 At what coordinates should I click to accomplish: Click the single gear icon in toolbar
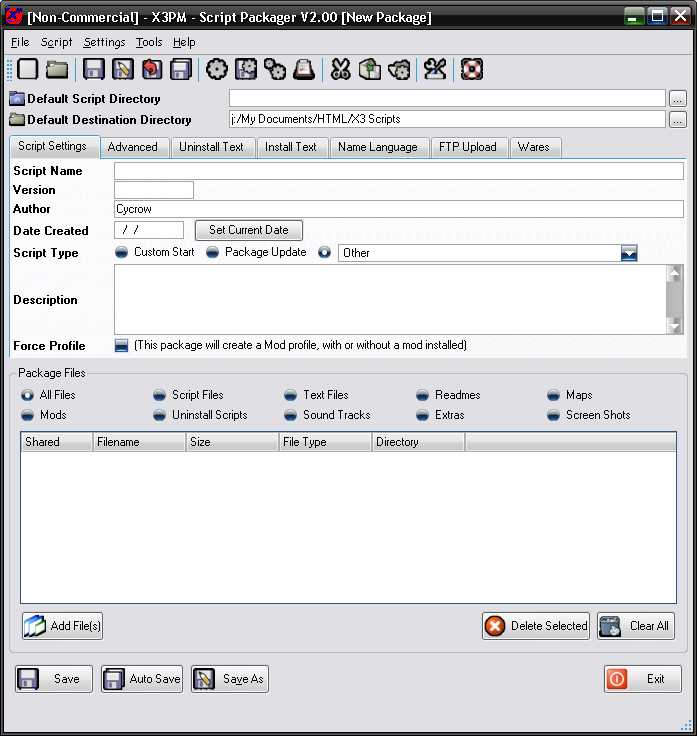[x=217, y=69]
